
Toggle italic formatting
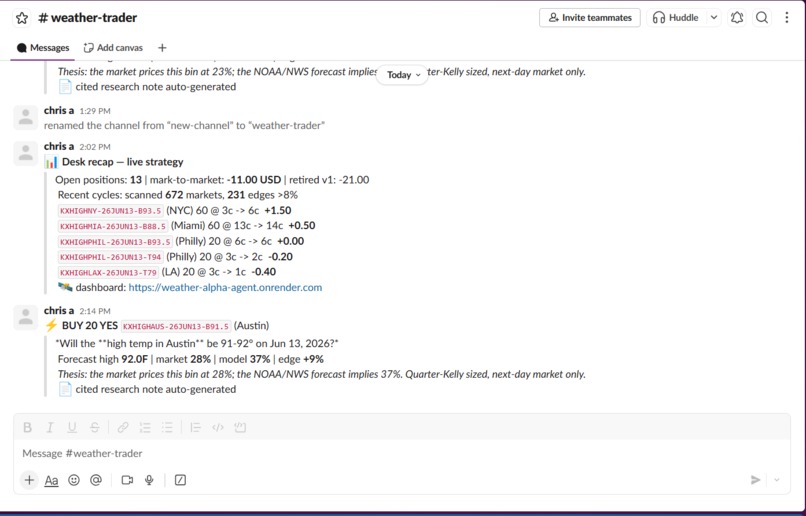click(50, 427)
